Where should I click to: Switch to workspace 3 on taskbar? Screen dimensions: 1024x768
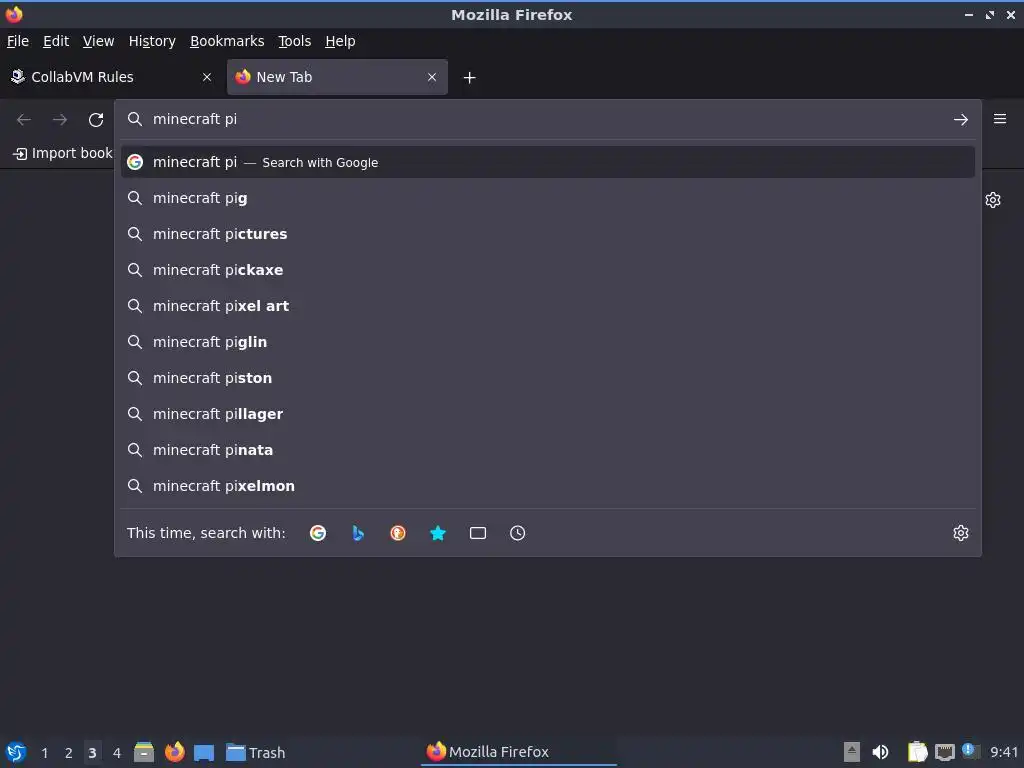click(92, 753)
